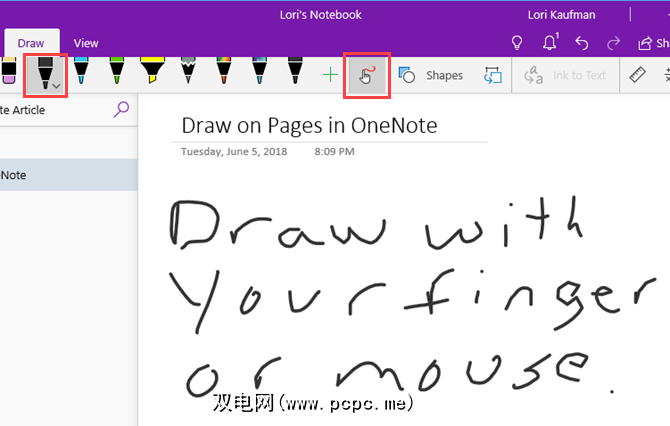Open the Shapes gallery

click(x=432, y=75)
